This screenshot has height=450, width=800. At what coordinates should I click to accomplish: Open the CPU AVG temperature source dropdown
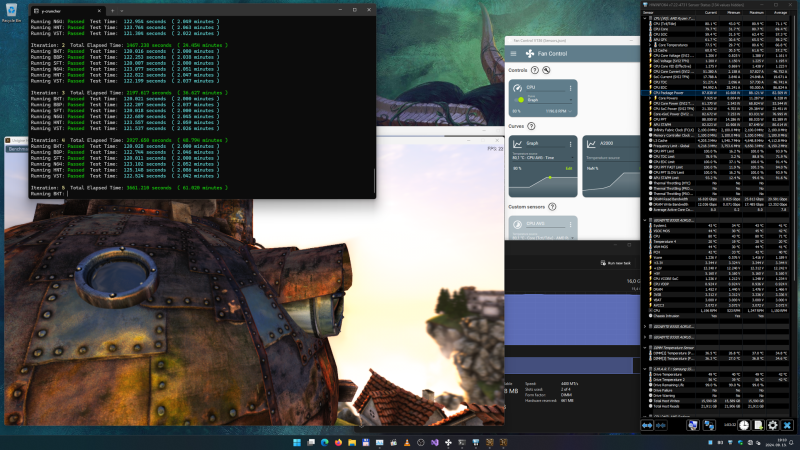pos(542,236)
